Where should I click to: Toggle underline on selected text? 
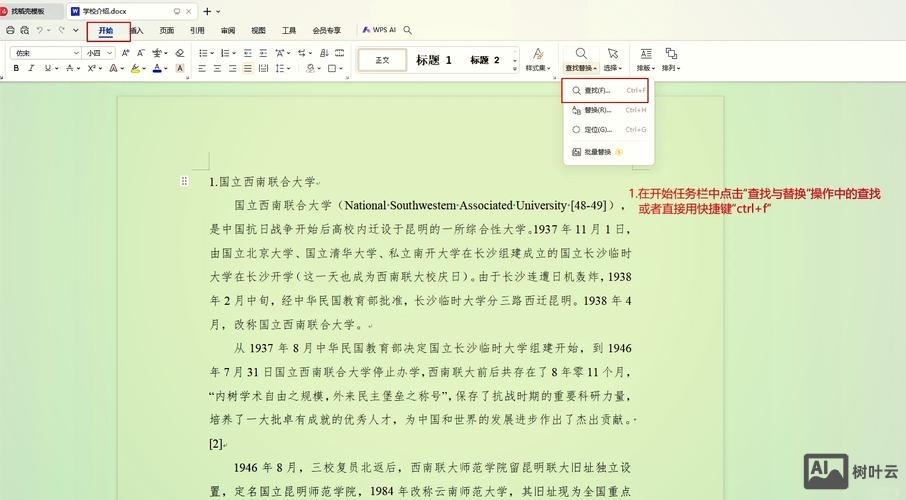[47, 68]
